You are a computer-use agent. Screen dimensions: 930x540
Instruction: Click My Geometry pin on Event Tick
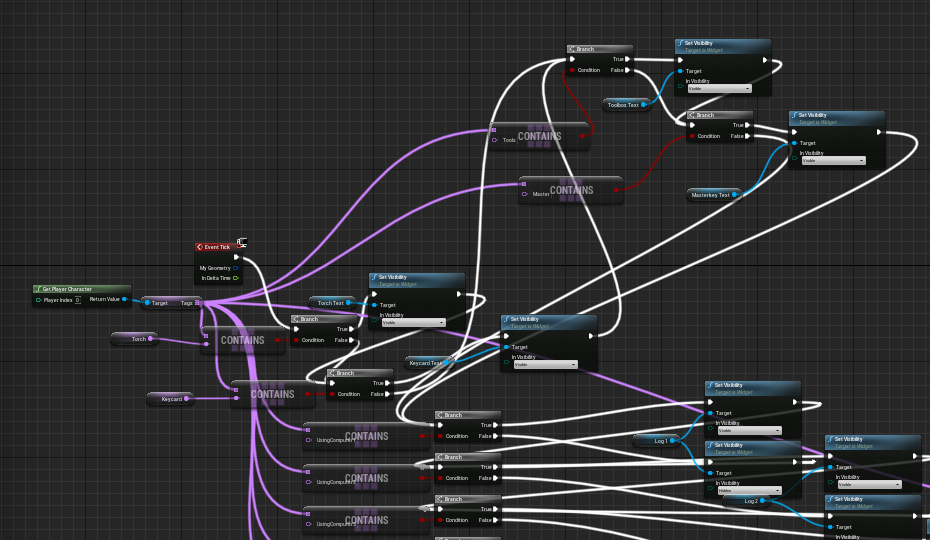coord(235,268)
